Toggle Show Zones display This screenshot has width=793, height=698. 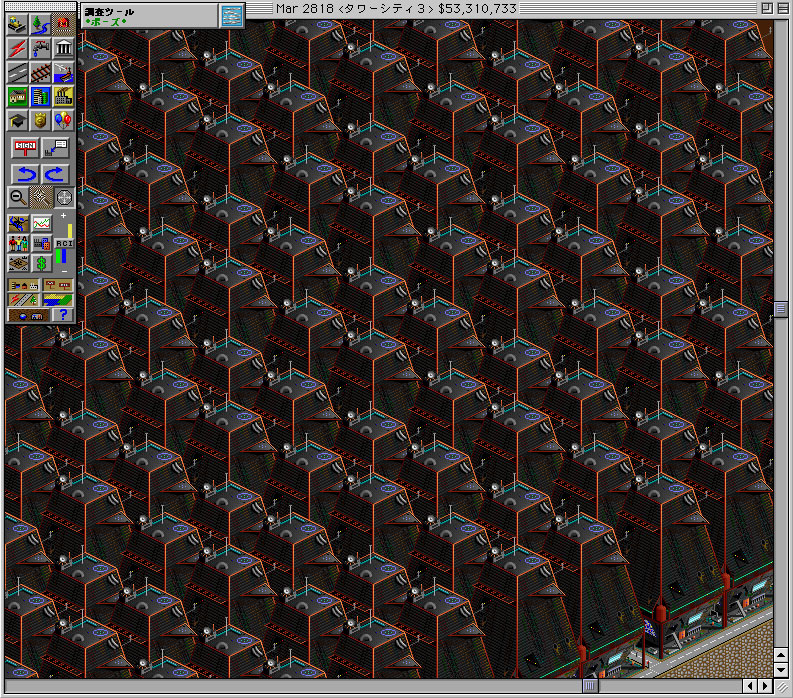pos(58,300)
